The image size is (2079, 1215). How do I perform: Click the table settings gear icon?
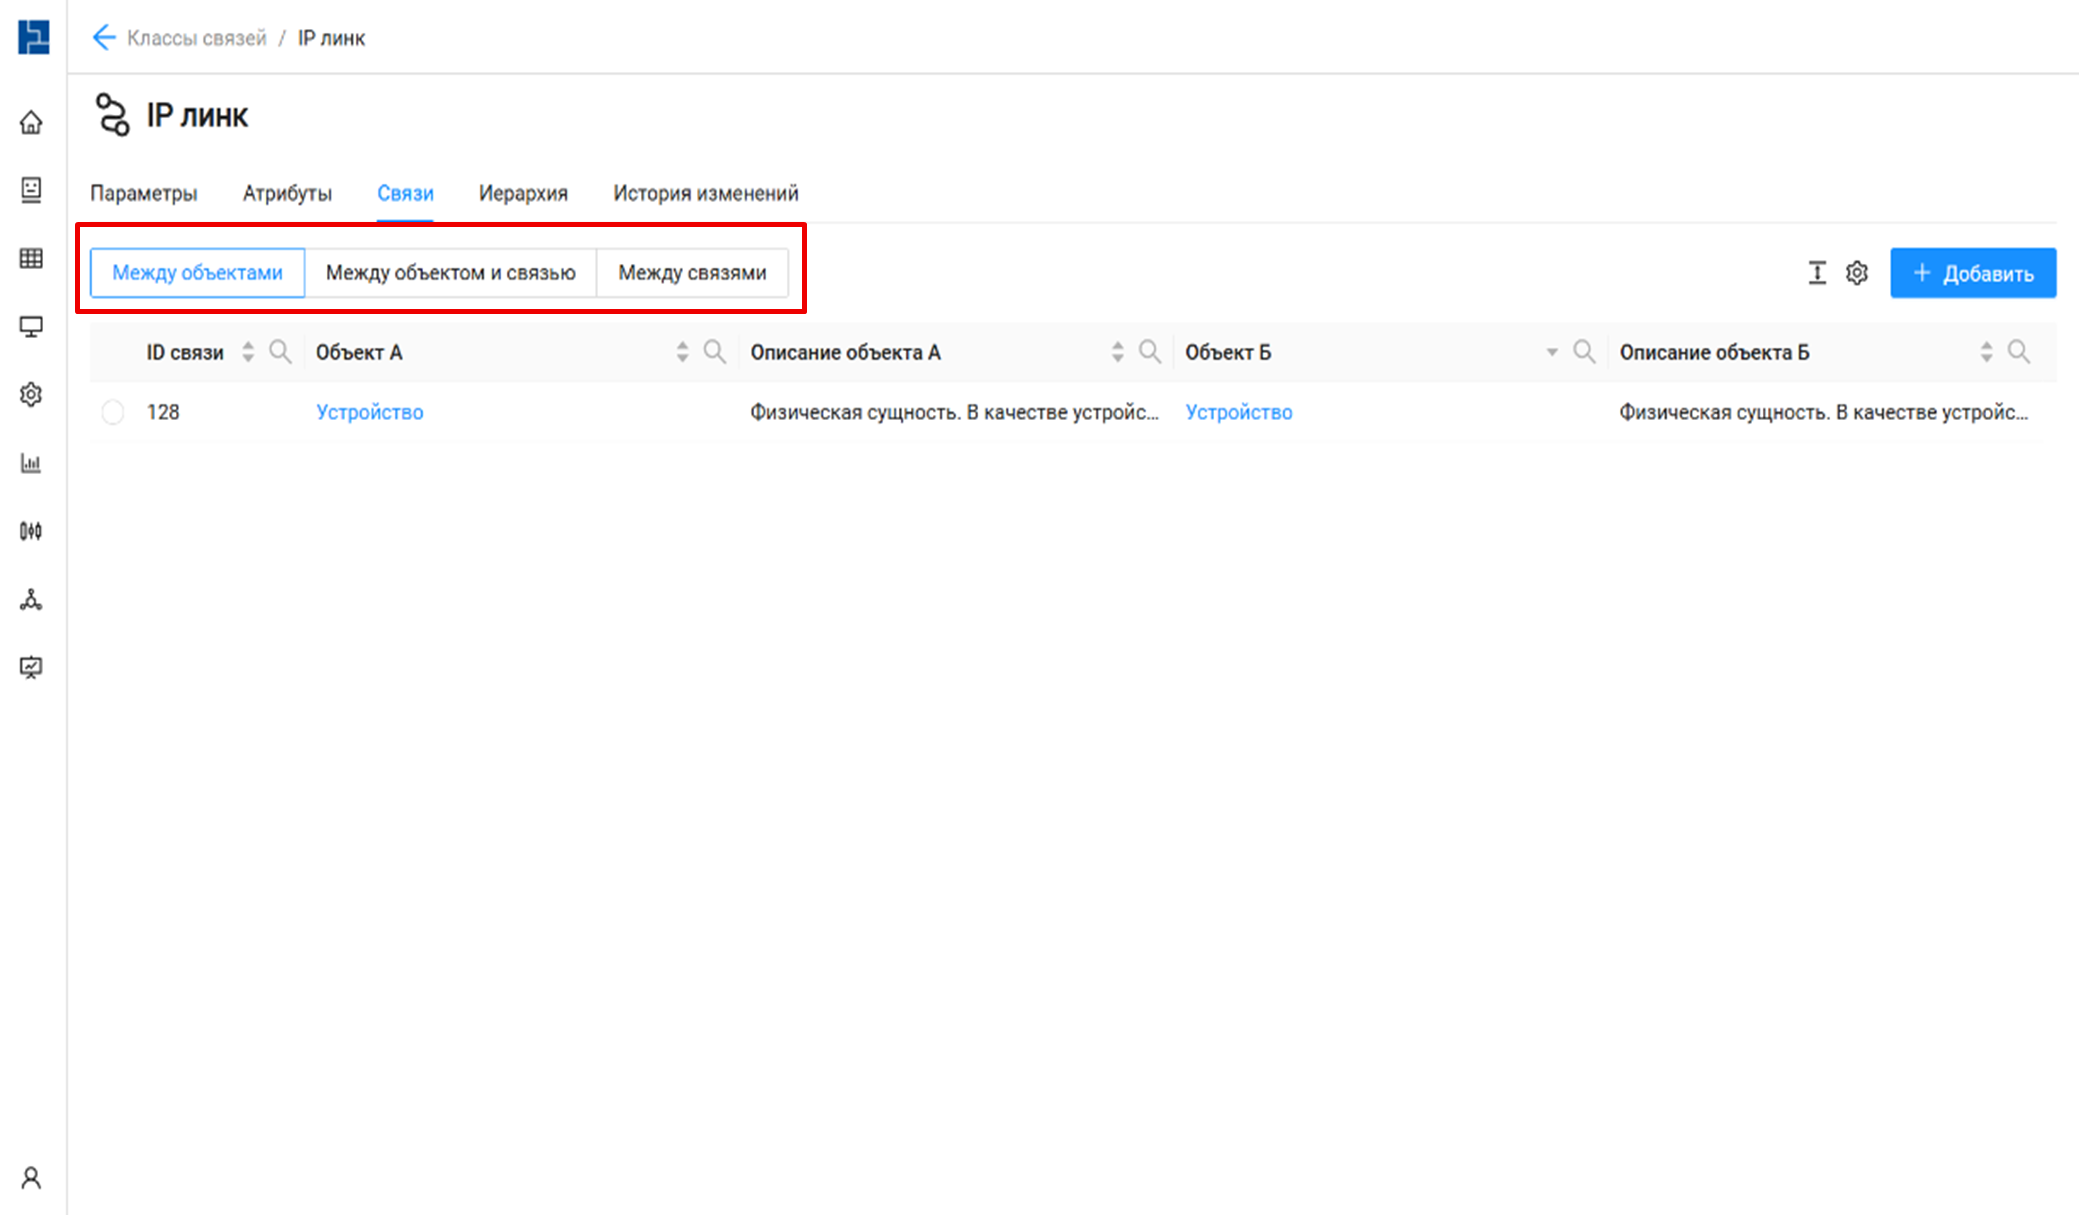1857,273
